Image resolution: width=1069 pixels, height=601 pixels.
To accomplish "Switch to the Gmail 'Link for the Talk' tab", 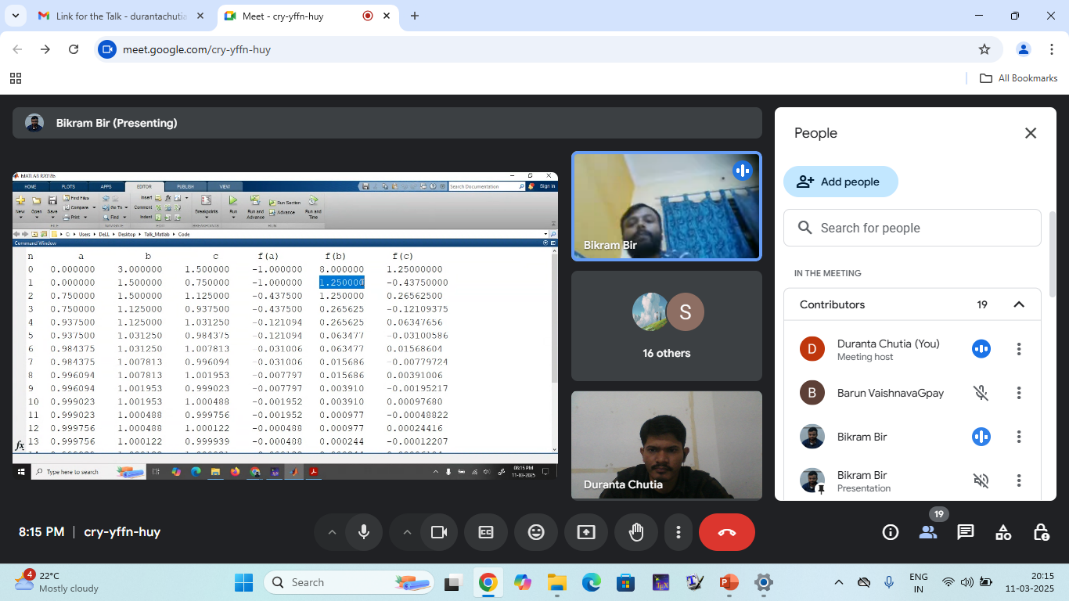I will (x=119, y=16).
